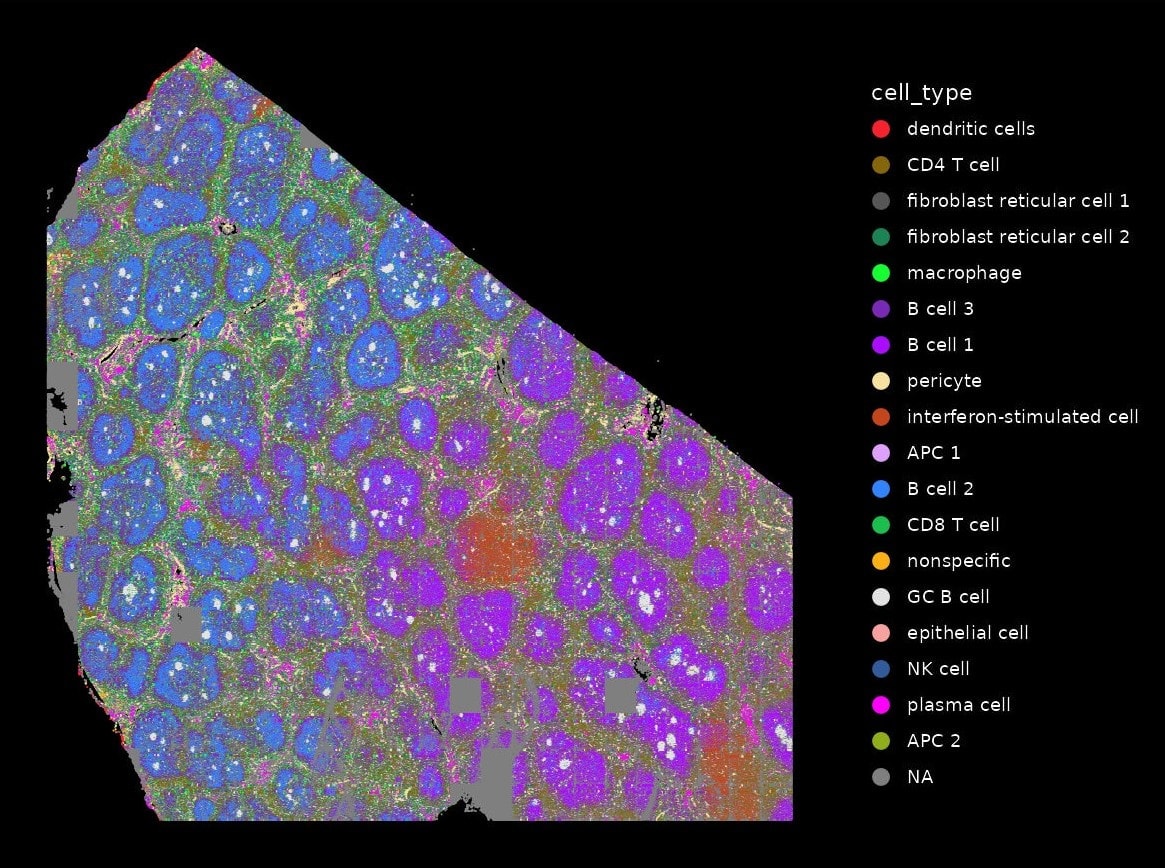Select the "epithelial cell" legend label
Image resolution: width=1165 pixels, height=868 pixels.
[967, 634]
